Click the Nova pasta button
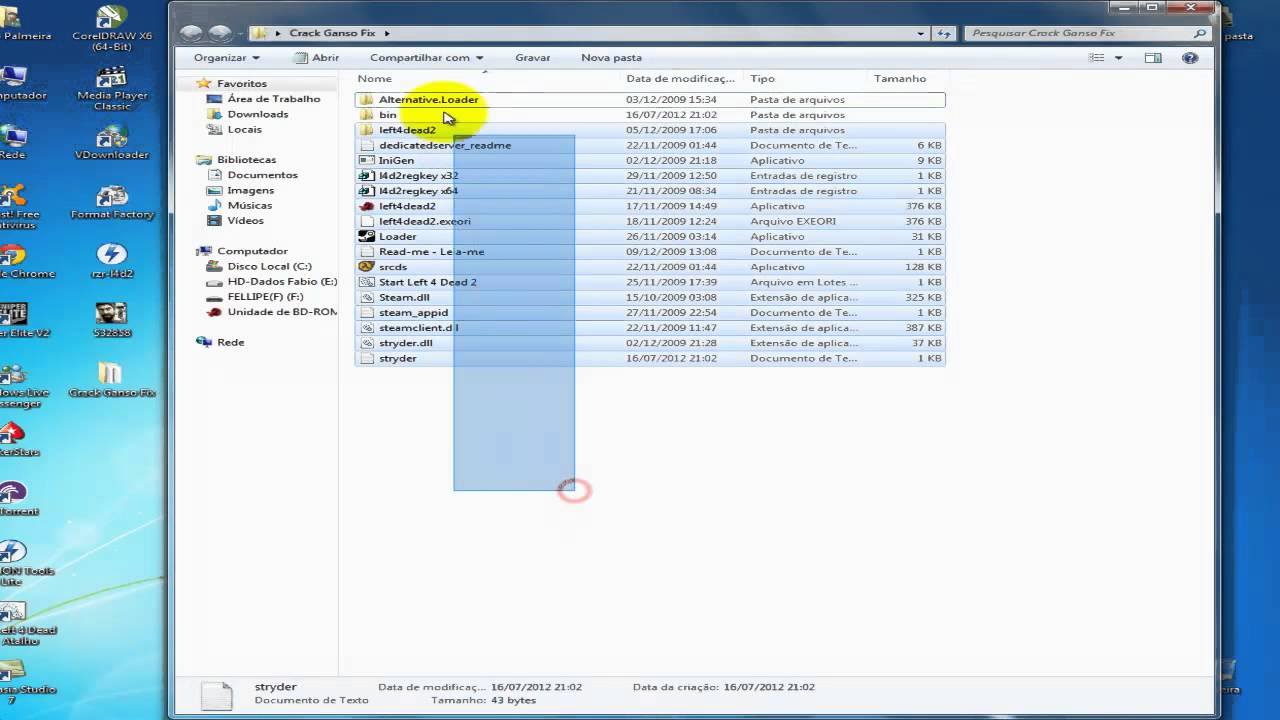This screenshot has height=720, width=1280. [612, 58]
